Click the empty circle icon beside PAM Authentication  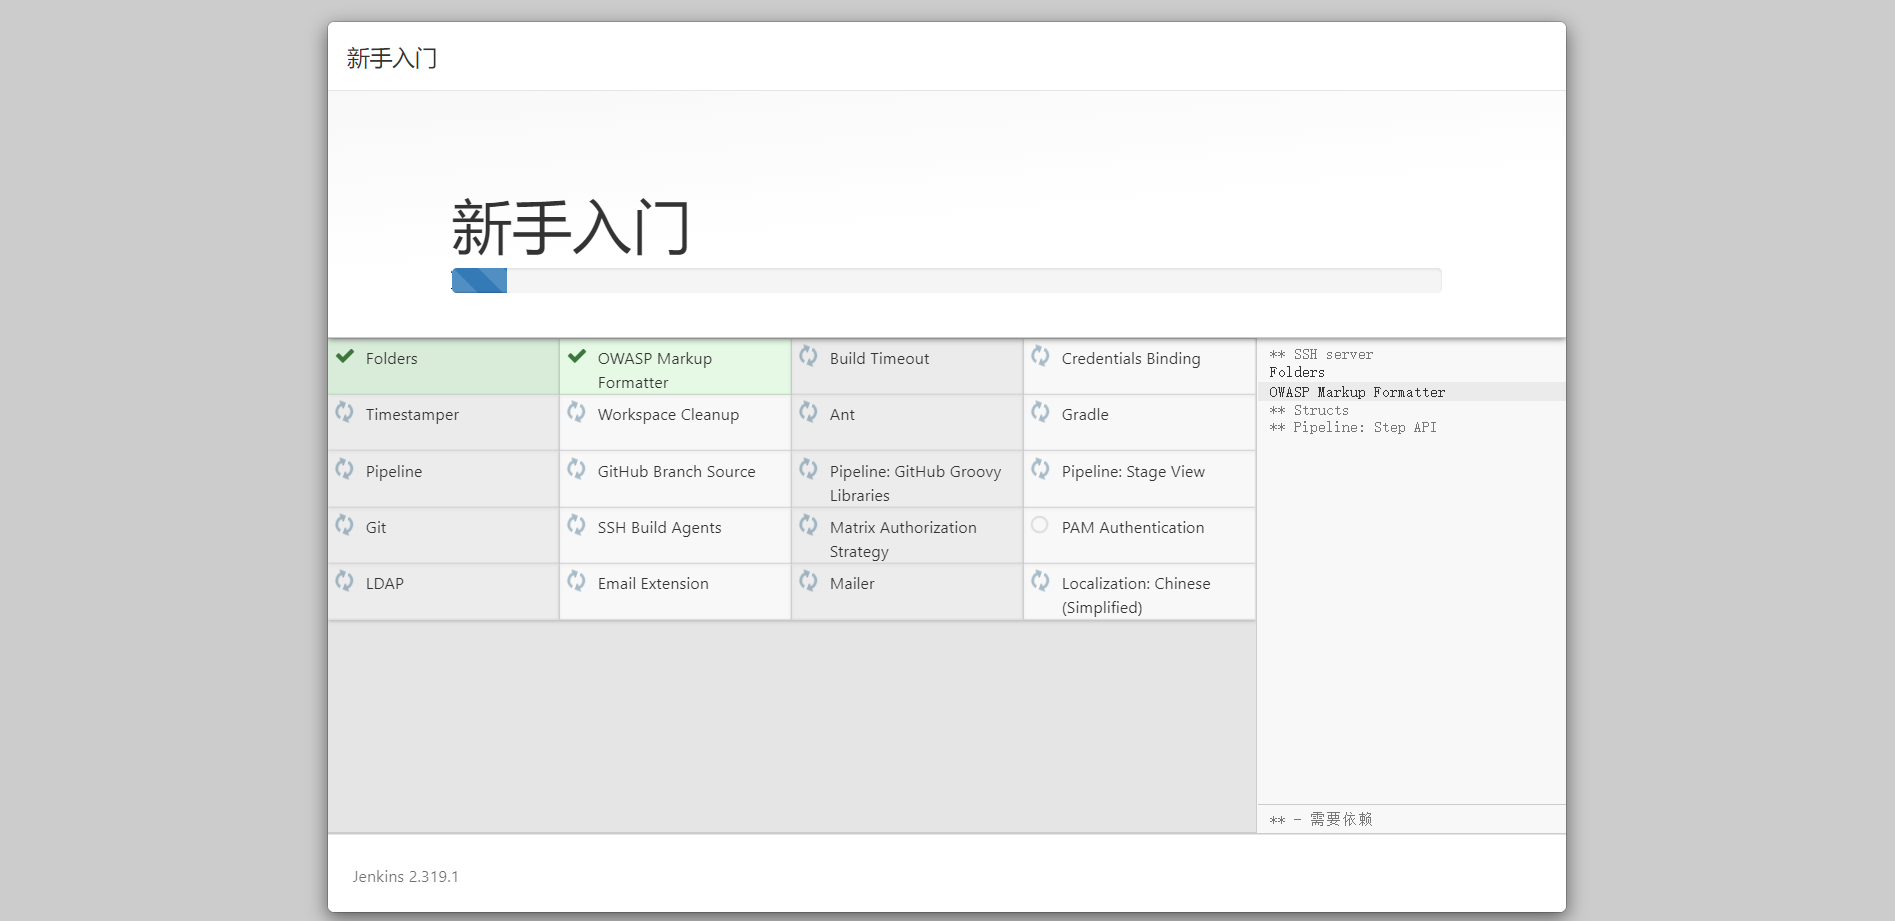[x=1040, y=524]
